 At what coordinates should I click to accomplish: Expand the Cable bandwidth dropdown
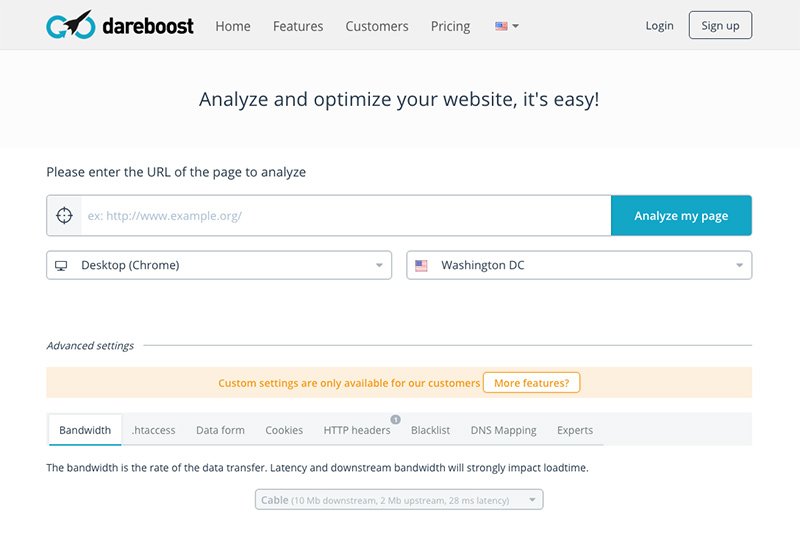coord(399,499)
